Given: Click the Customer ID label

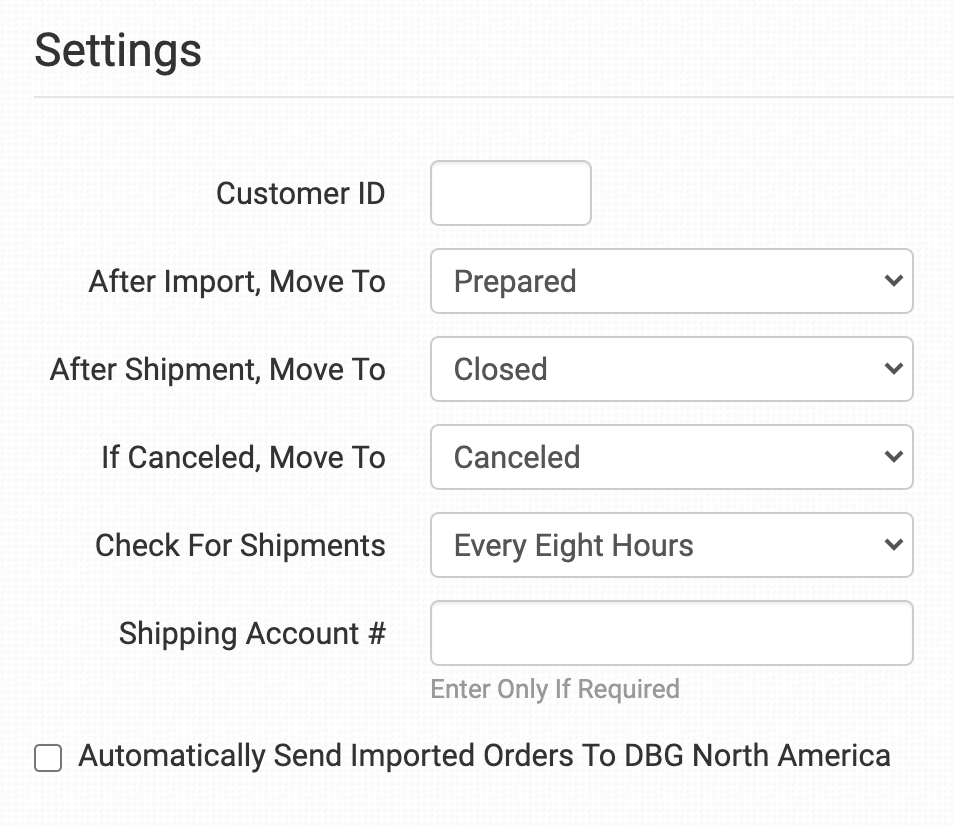Looking at the screenshot, I should coord(300,193).
